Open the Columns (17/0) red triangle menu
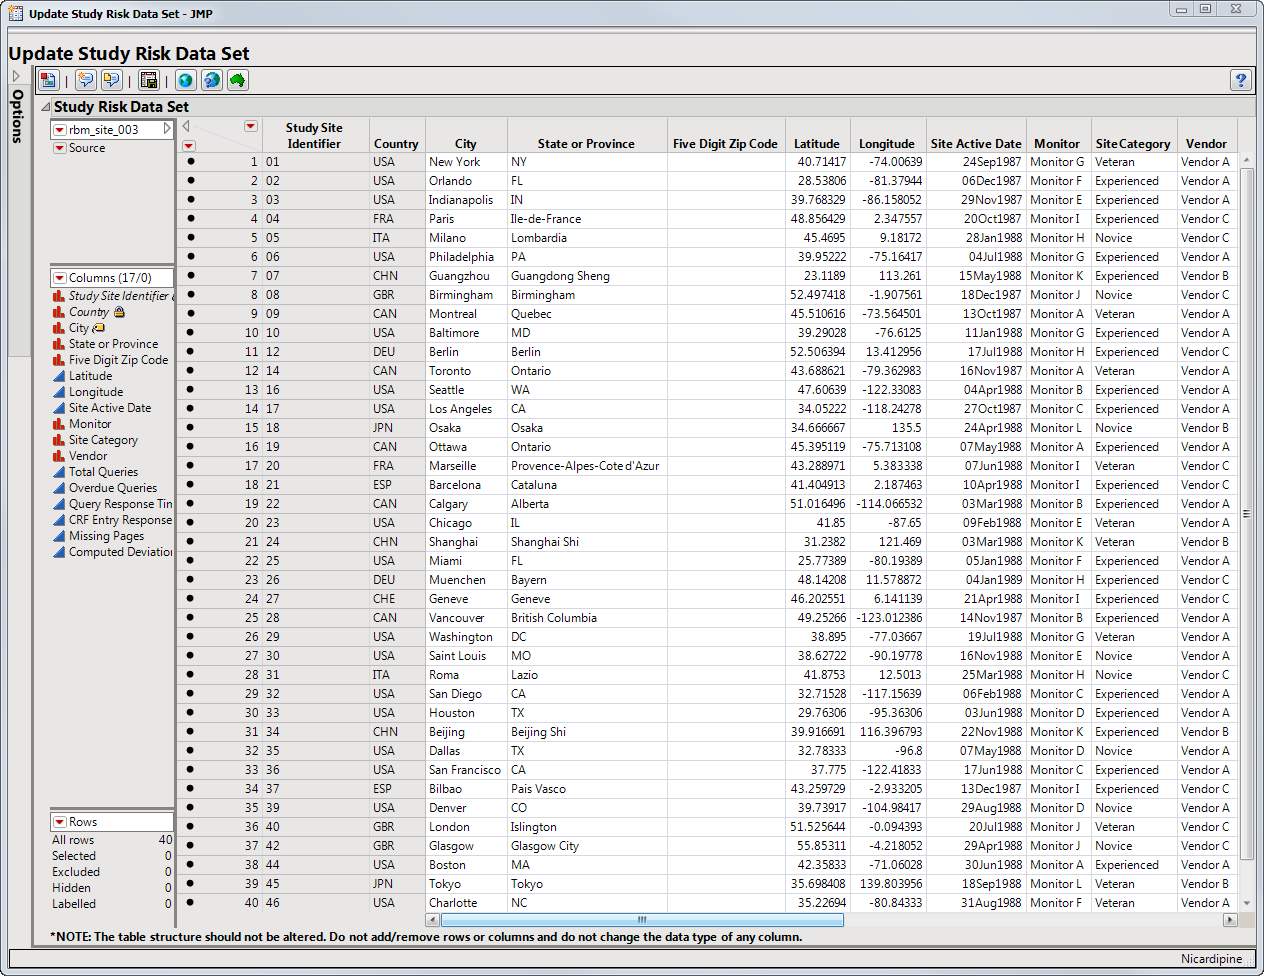Screen dimensions: 1264x976 60,278
